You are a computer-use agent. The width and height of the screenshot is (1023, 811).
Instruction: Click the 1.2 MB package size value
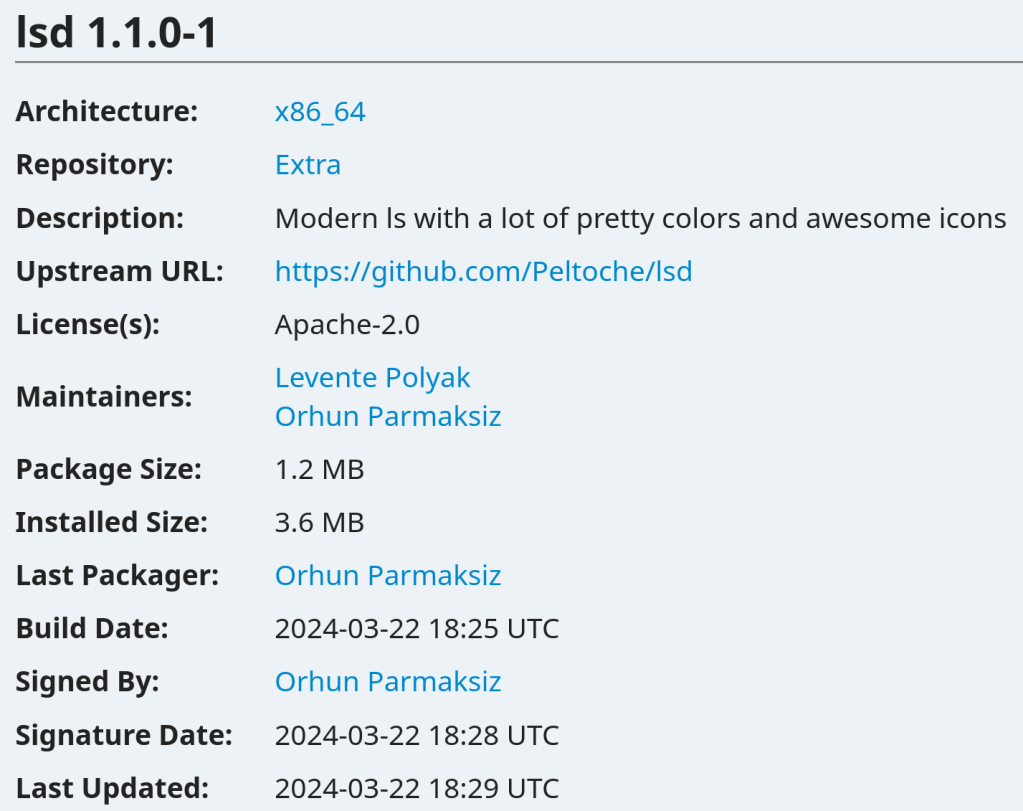[319, 469]
